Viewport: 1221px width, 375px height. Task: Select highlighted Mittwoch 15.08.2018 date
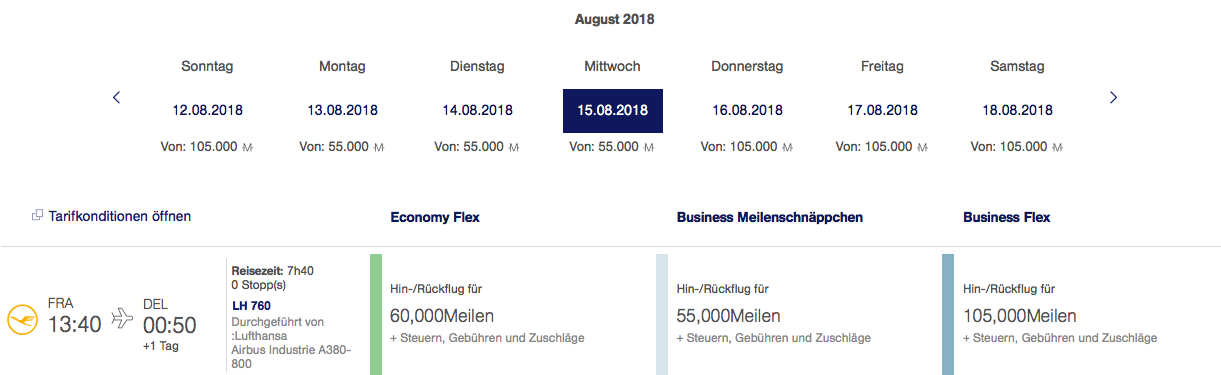612,110
